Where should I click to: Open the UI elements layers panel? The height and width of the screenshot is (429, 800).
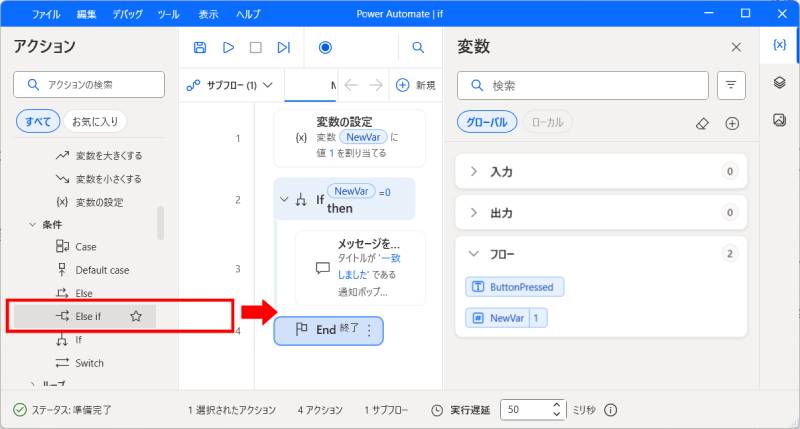pos(780,83)
